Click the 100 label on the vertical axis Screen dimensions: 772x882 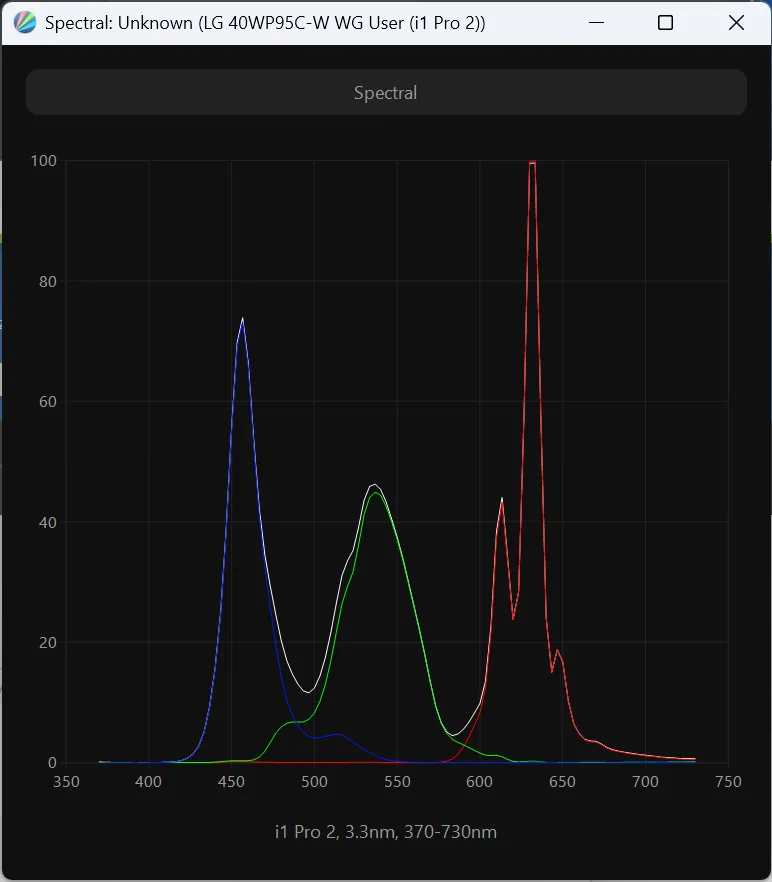click(x=43, y=161)
